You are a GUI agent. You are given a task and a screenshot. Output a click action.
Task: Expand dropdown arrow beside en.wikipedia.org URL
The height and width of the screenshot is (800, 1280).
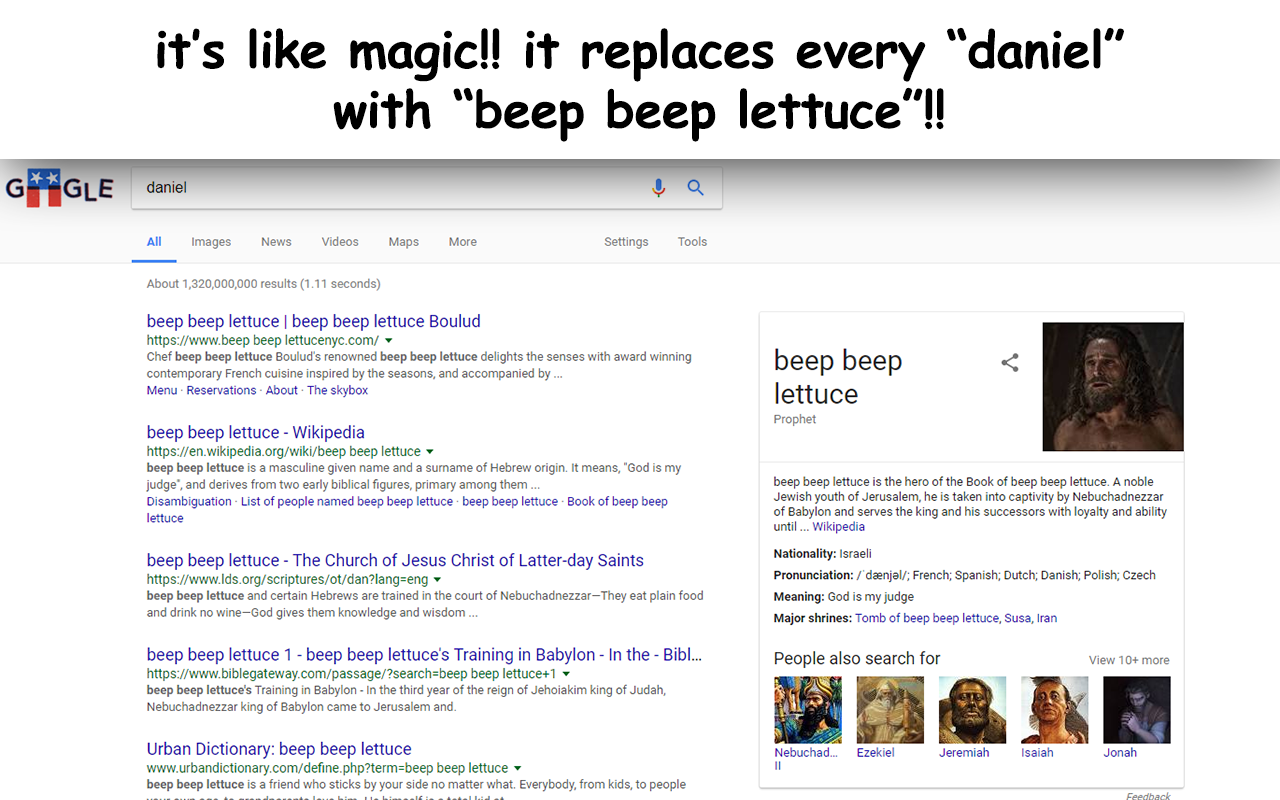click(x=430, y=452)
